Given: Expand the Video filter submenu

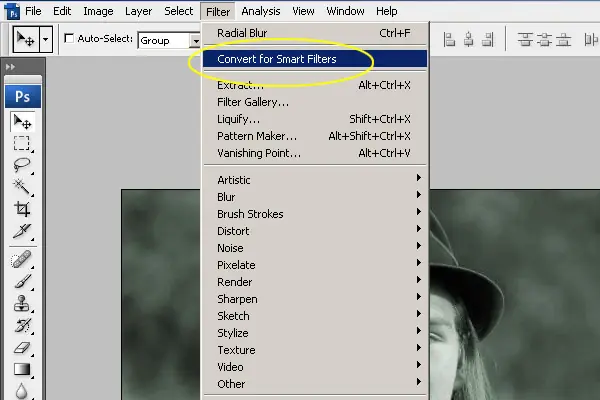Looking at the screenshot, I should [315, 367].
